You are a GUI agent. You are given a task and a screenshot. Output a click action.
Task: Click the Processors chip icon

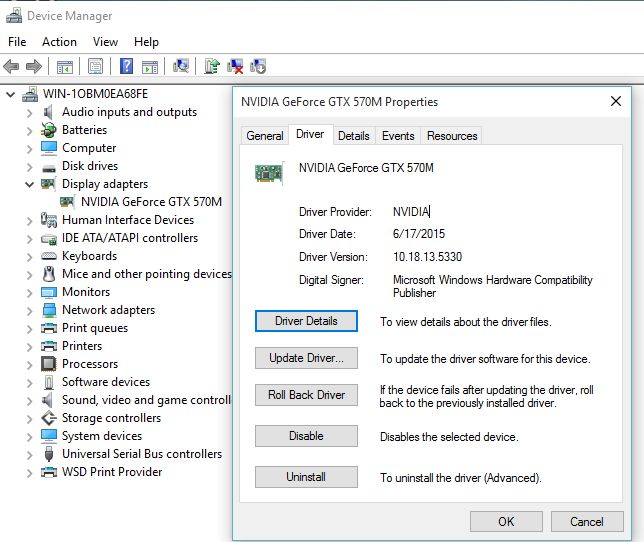tap(49, 364)
